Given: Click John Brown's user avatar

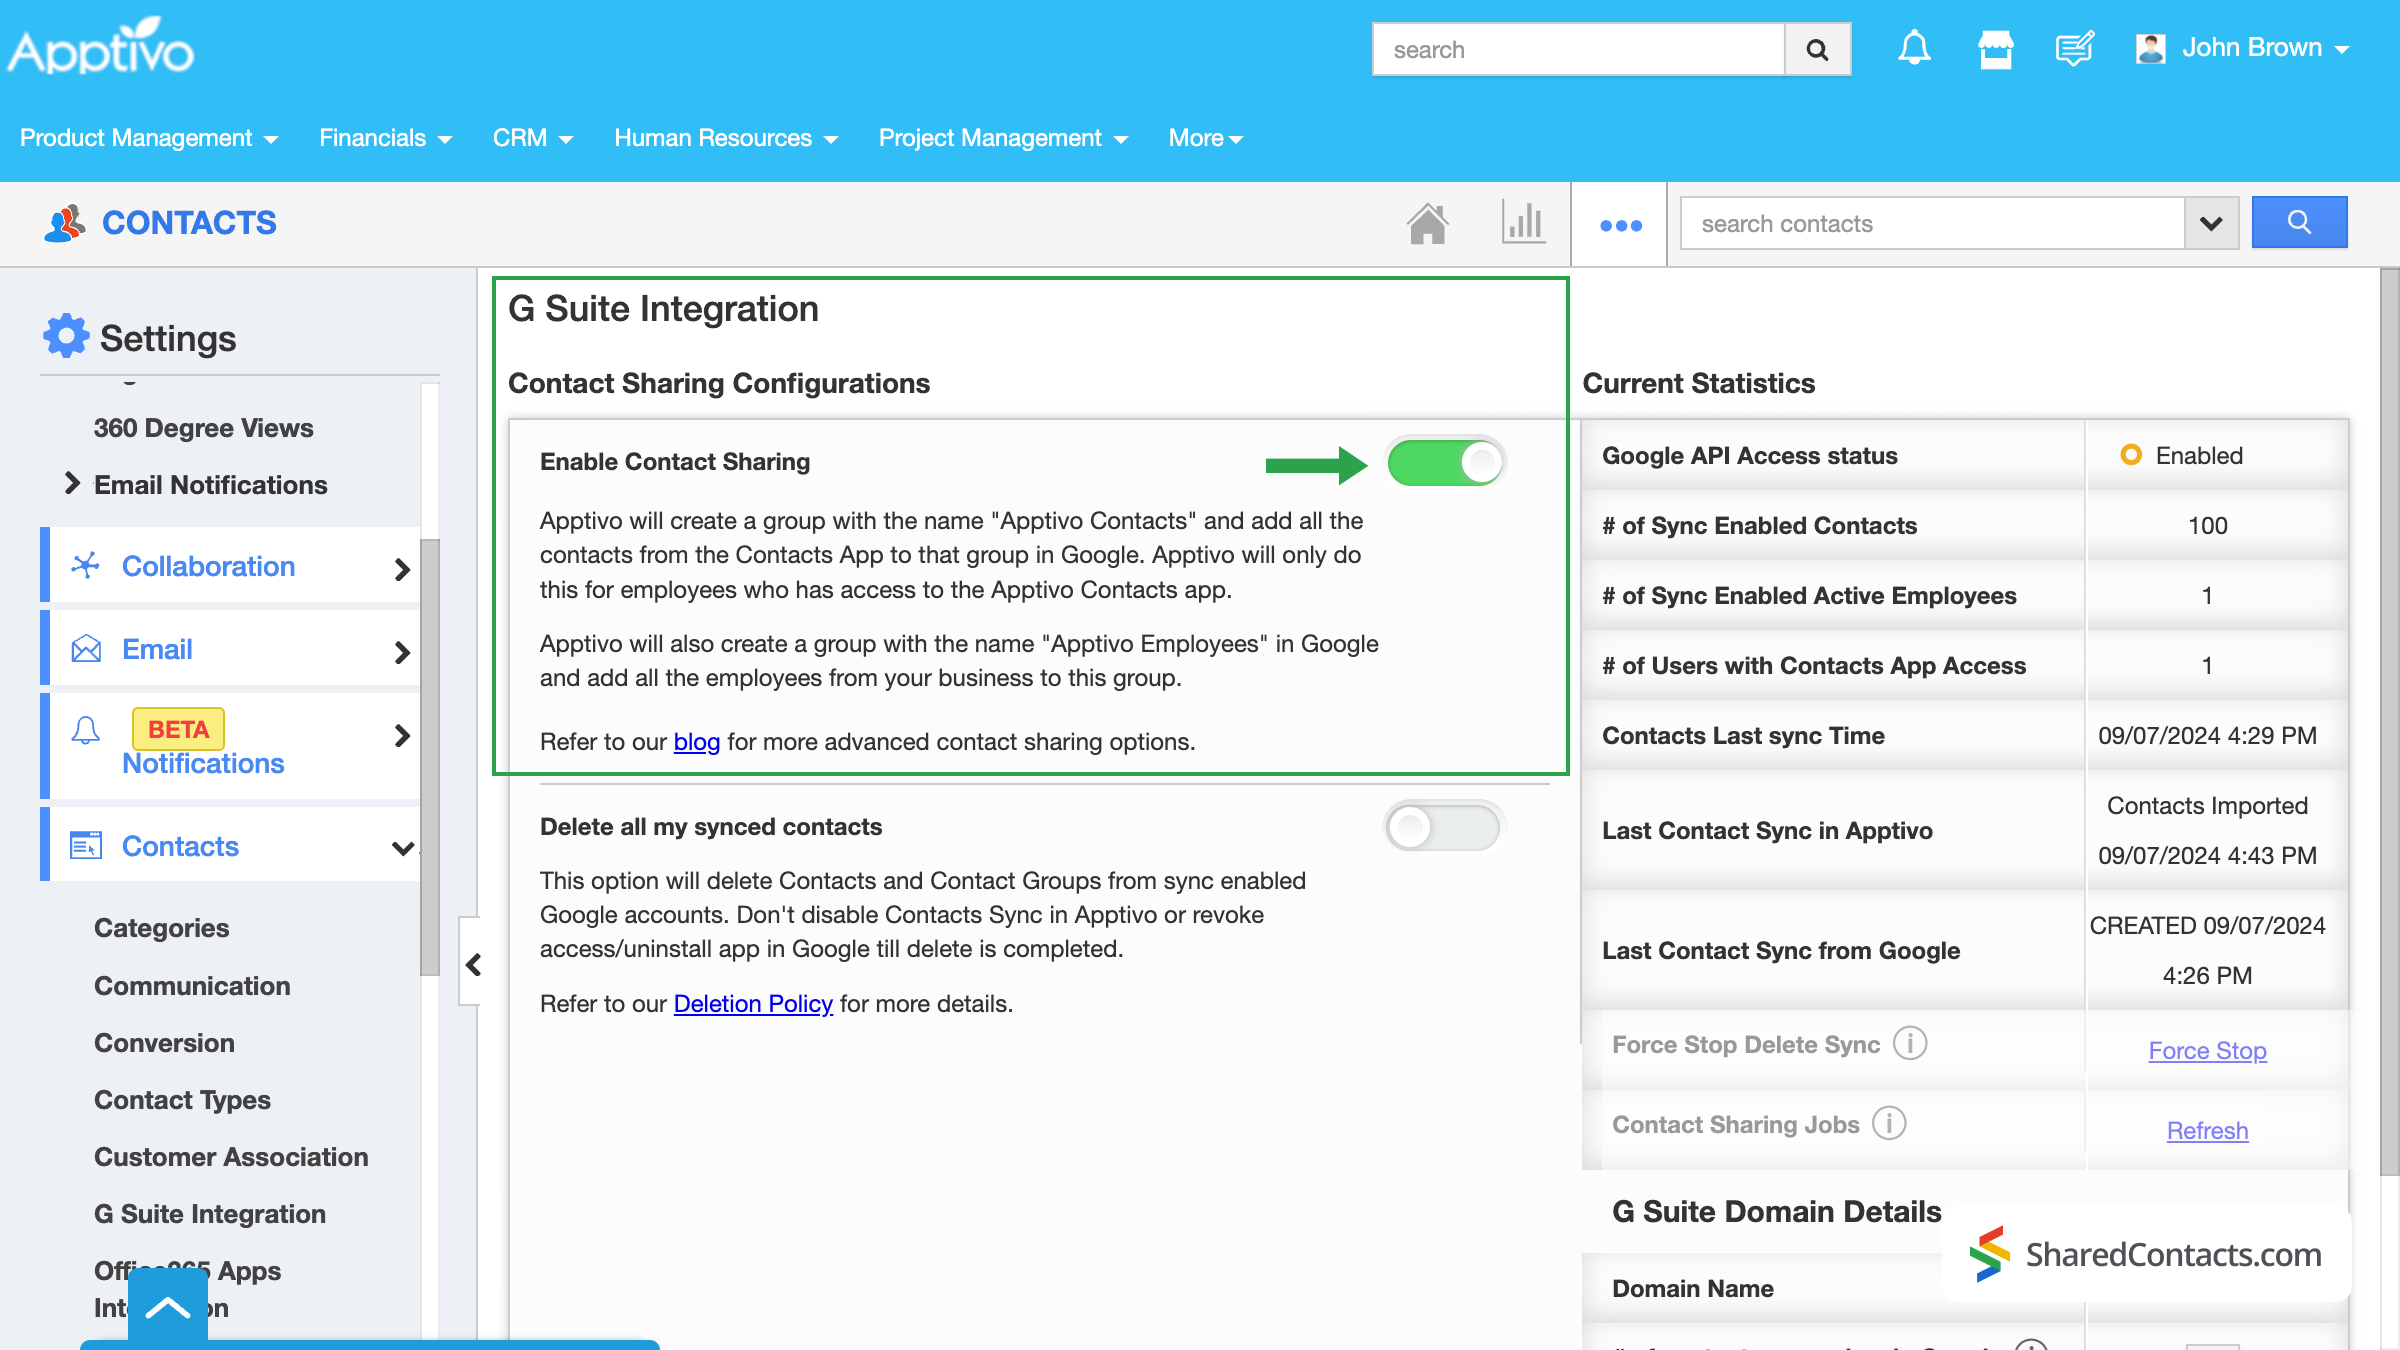Looking at the screenshot, I should [2150, 48].
